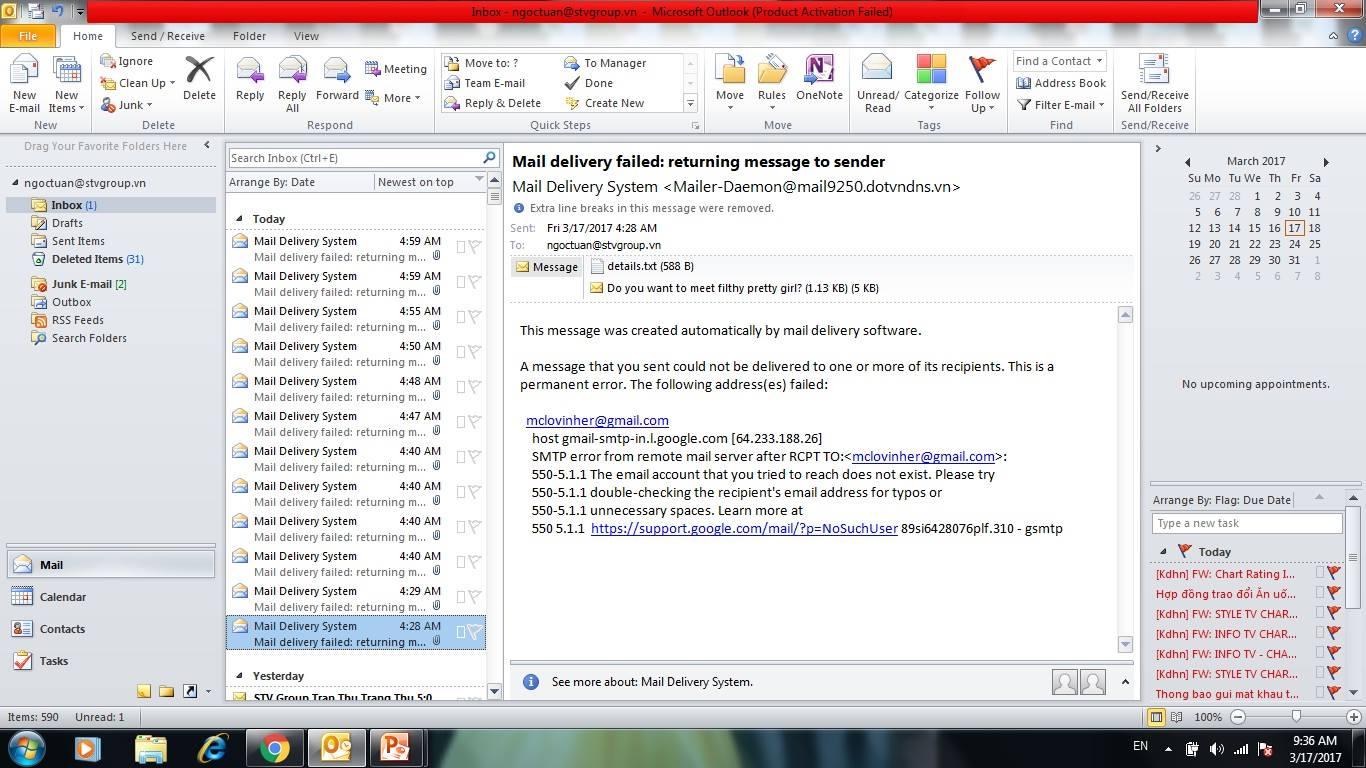
Task: Switch to the View tab
Action: (306, 36)
